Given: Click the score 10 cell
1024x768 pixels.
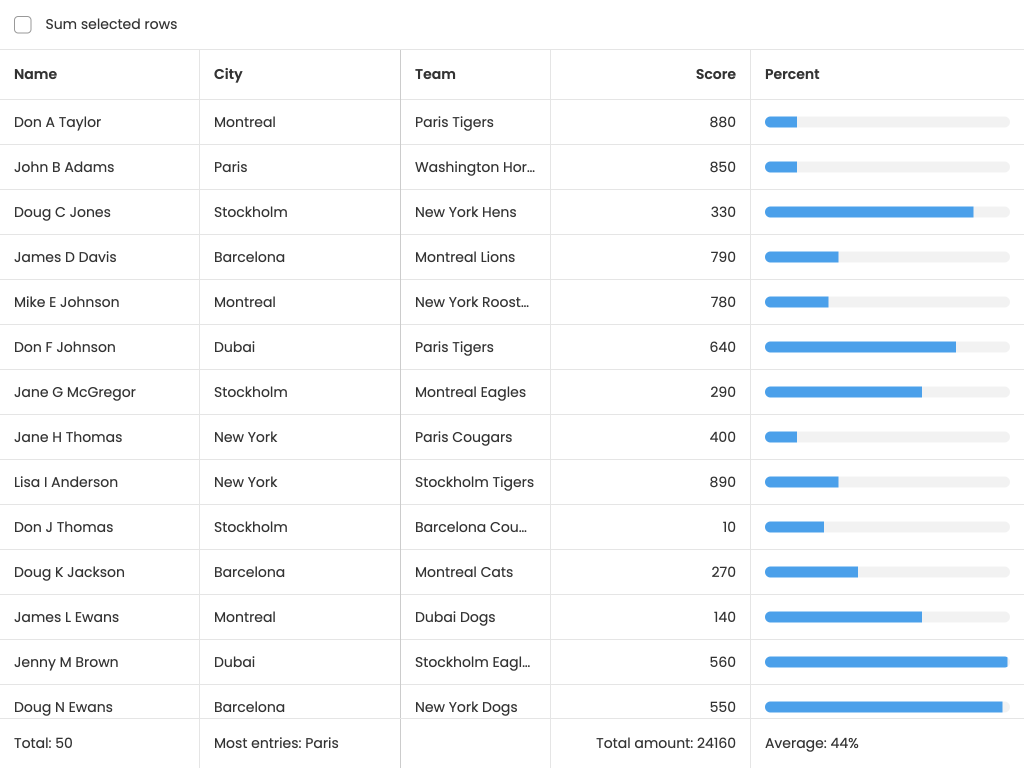Looking at the screenshot, I should point(728,527).
